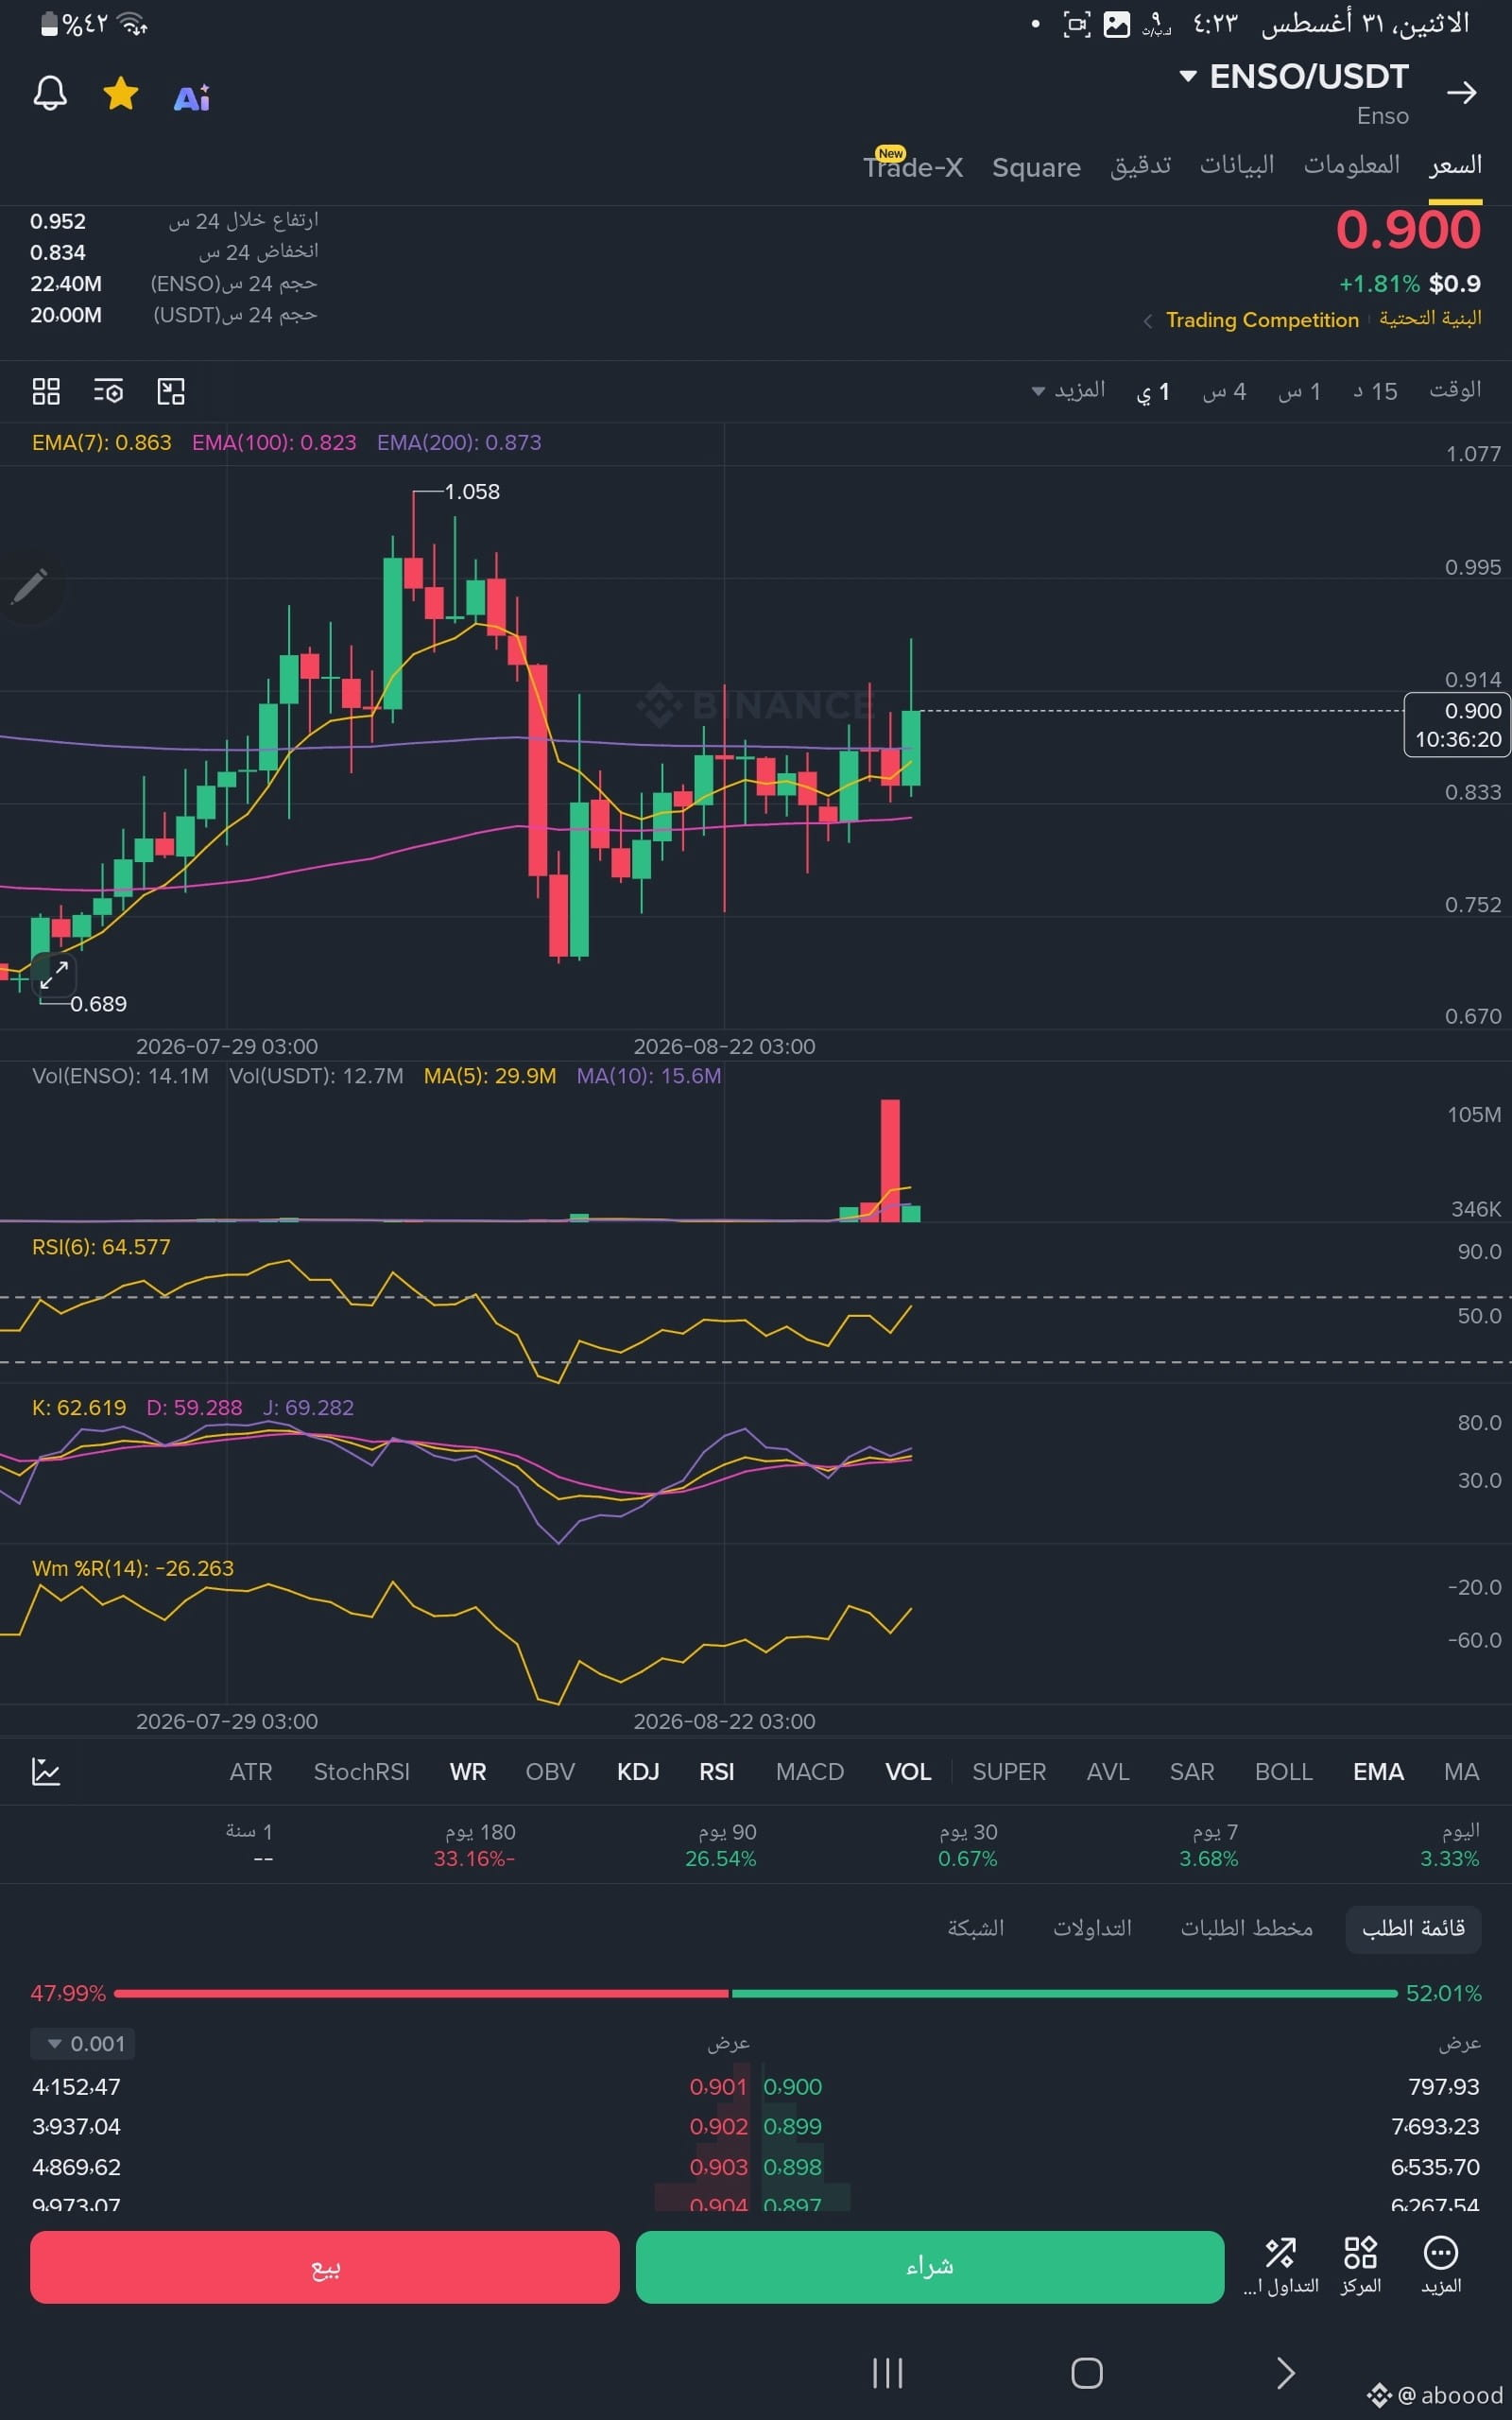The height and width of the screenshot is (2420, 1512).
Task: Open the pencil drawing tools icon
Action: pos(30,587)
